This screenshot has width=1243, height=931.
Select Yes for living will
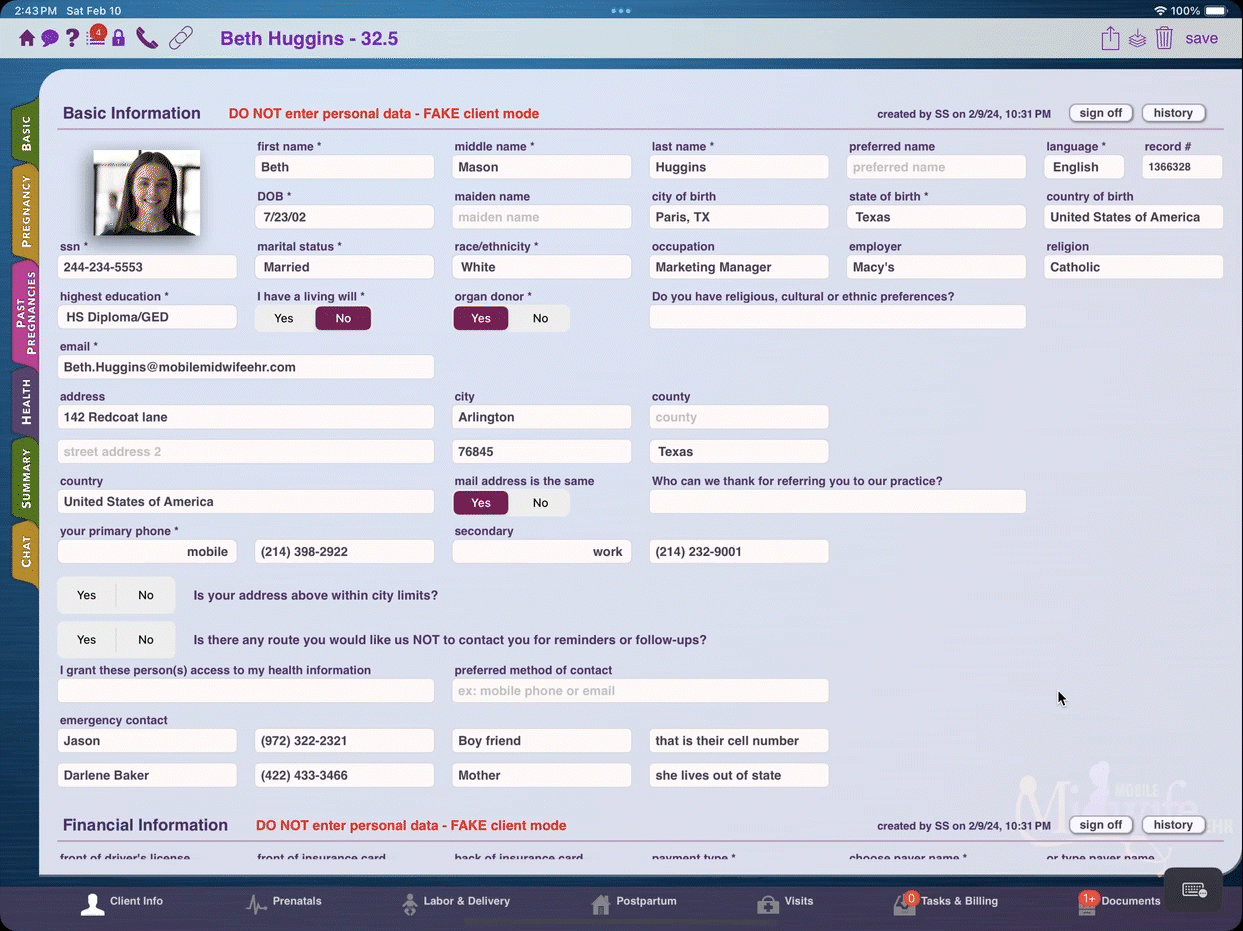point(284,318)
